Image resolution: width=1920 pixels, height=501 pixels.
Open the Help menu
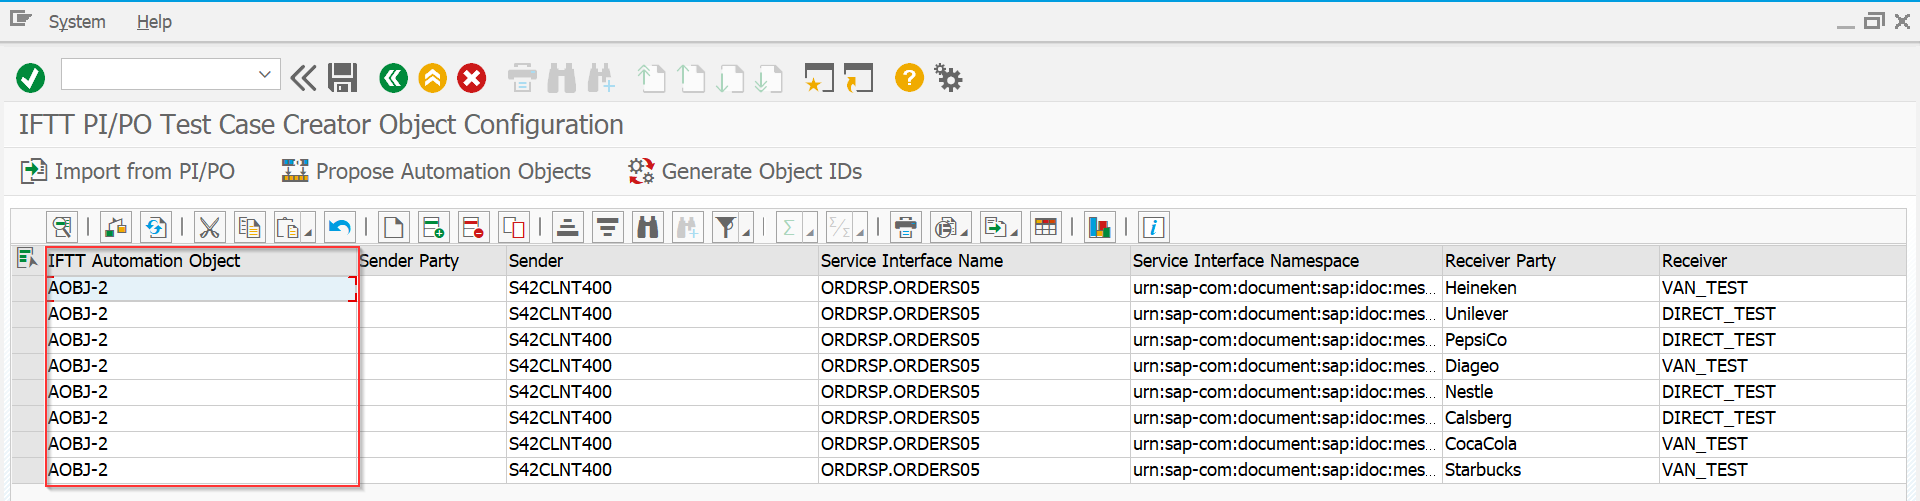coord(154,22)
